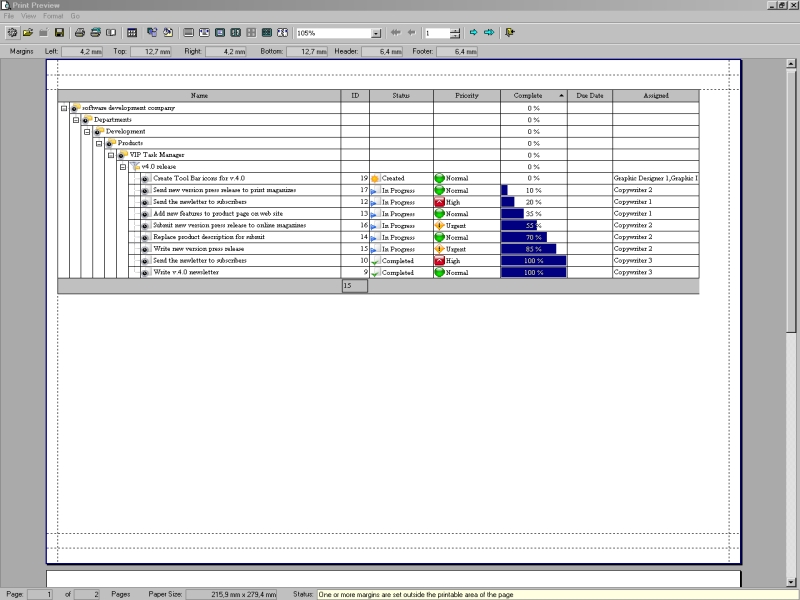Click the ID column header

click(x=355, y=95)
